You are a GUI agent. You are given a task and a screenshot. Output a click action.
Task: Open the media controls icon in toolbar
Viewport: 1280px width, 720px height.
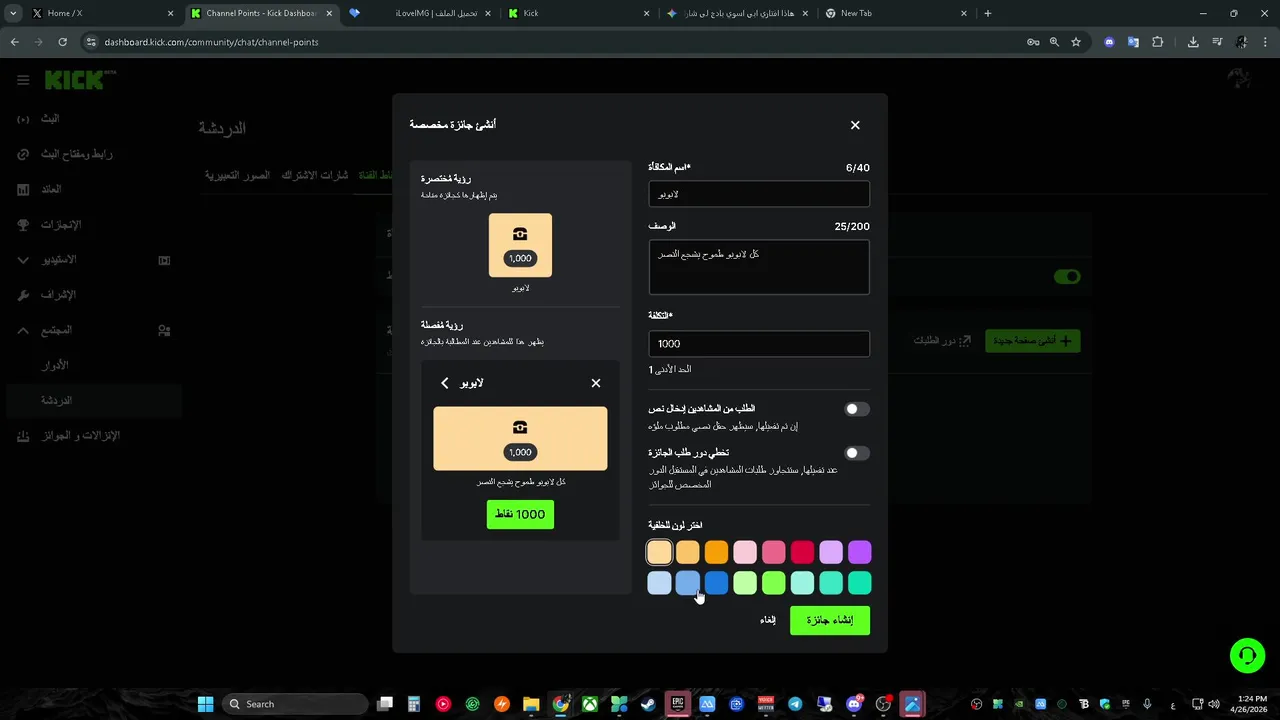[x=1217, y=42]
